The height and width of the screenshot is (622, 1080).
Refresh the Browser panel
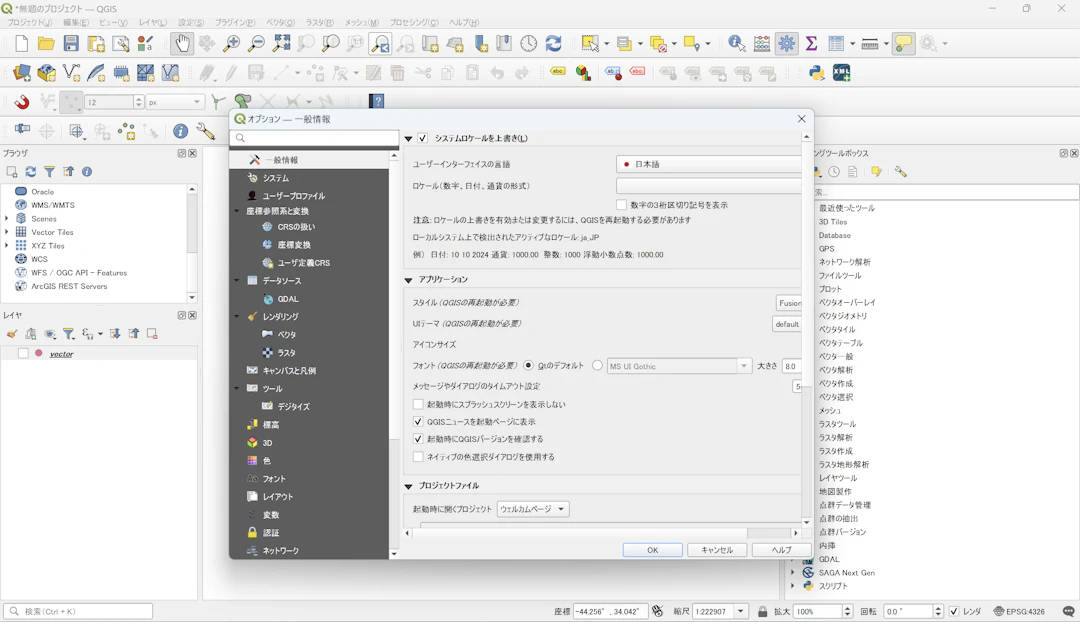(x=31, y=172)
